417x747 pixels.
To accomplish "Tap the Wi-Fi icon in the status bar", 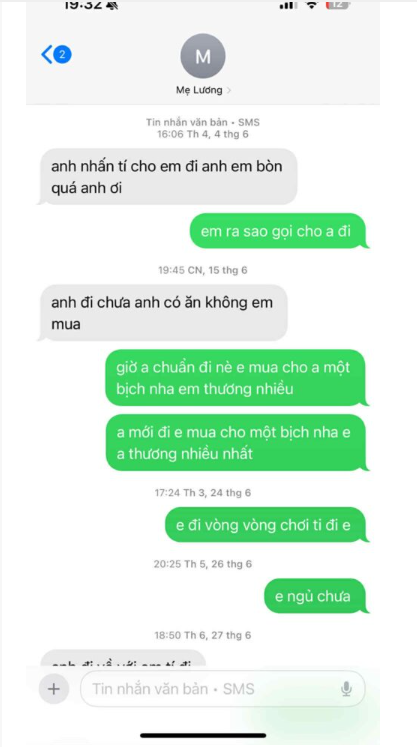I will [312, 5].
